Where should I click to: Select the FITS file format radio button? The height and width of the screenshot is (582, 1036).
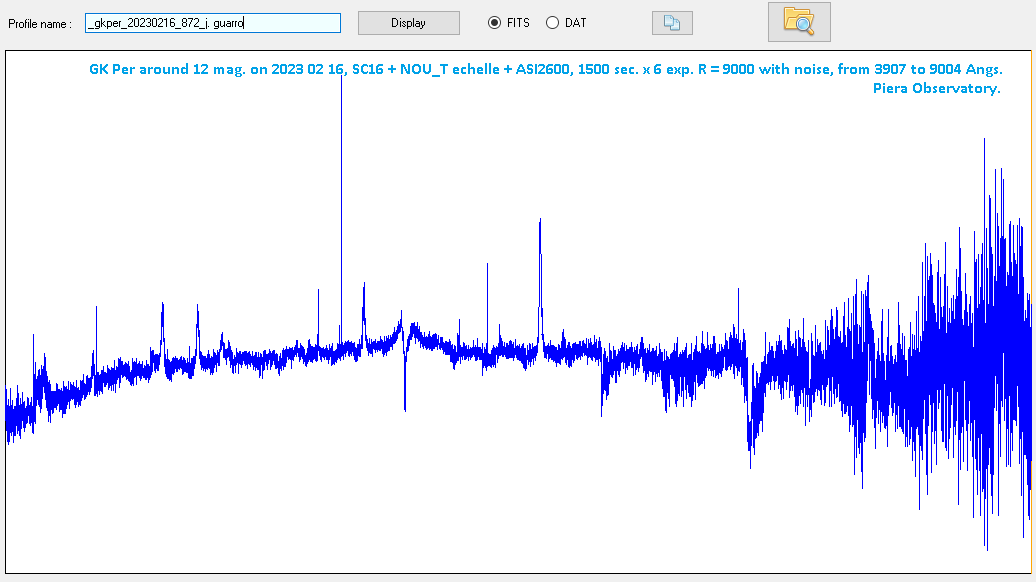point(494,23)
